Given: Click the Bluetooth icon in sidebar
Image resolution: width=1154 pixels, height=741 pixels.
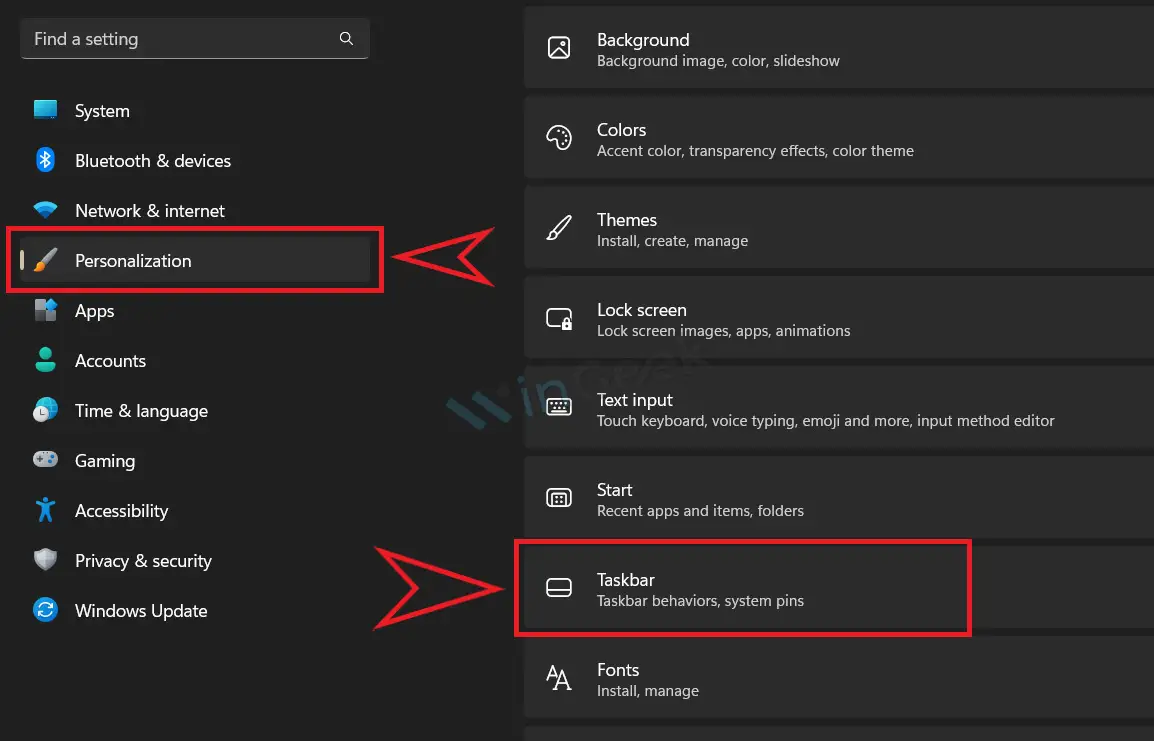Looking at the screenshot, I should [x=46, y=160].
